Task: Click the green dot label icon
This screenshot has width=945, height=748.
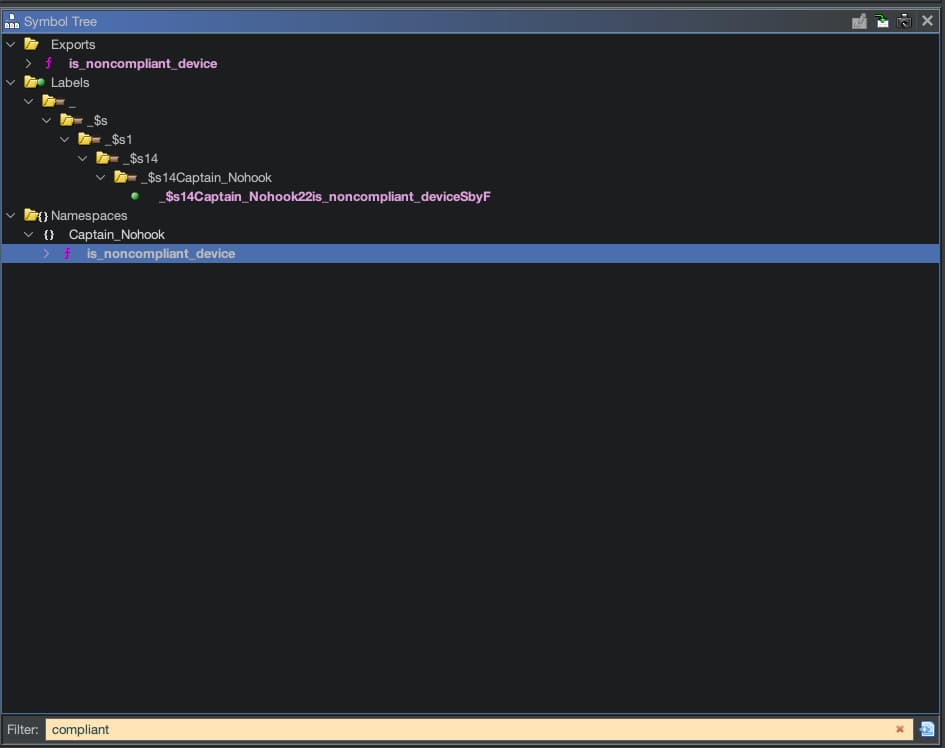Action: click(x=135, y=196)
